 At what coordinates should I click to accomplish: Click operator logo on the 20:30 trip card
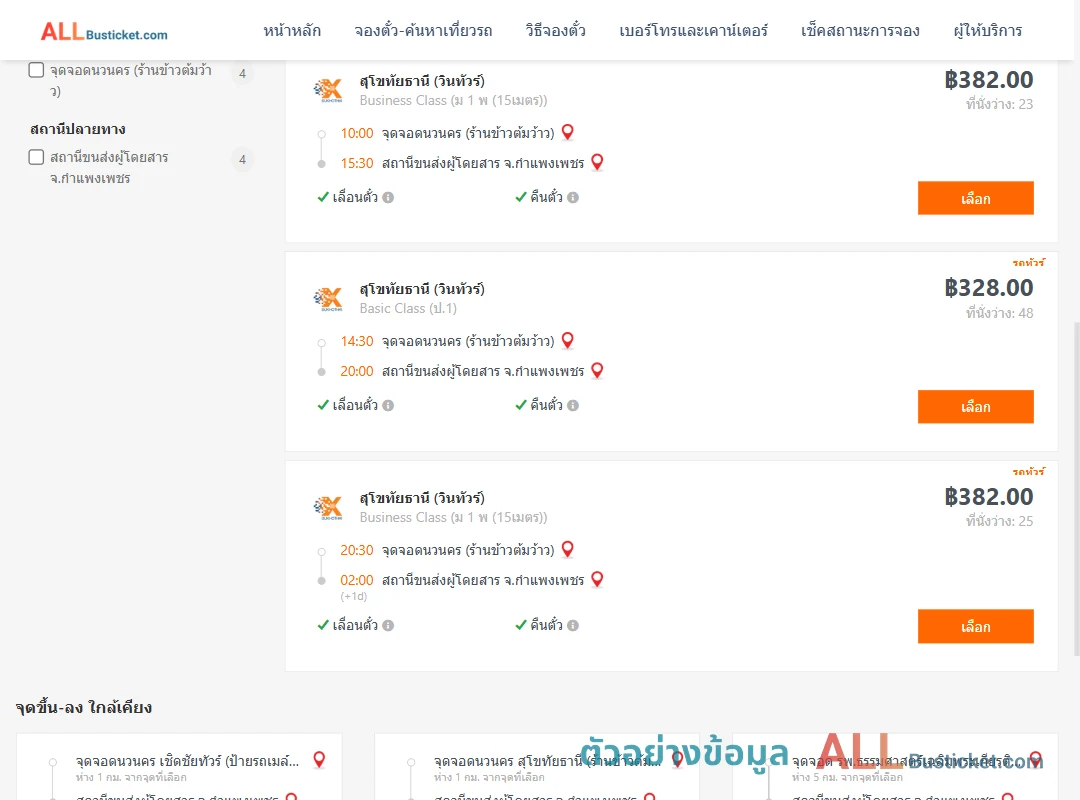click(x=328, y=508)
